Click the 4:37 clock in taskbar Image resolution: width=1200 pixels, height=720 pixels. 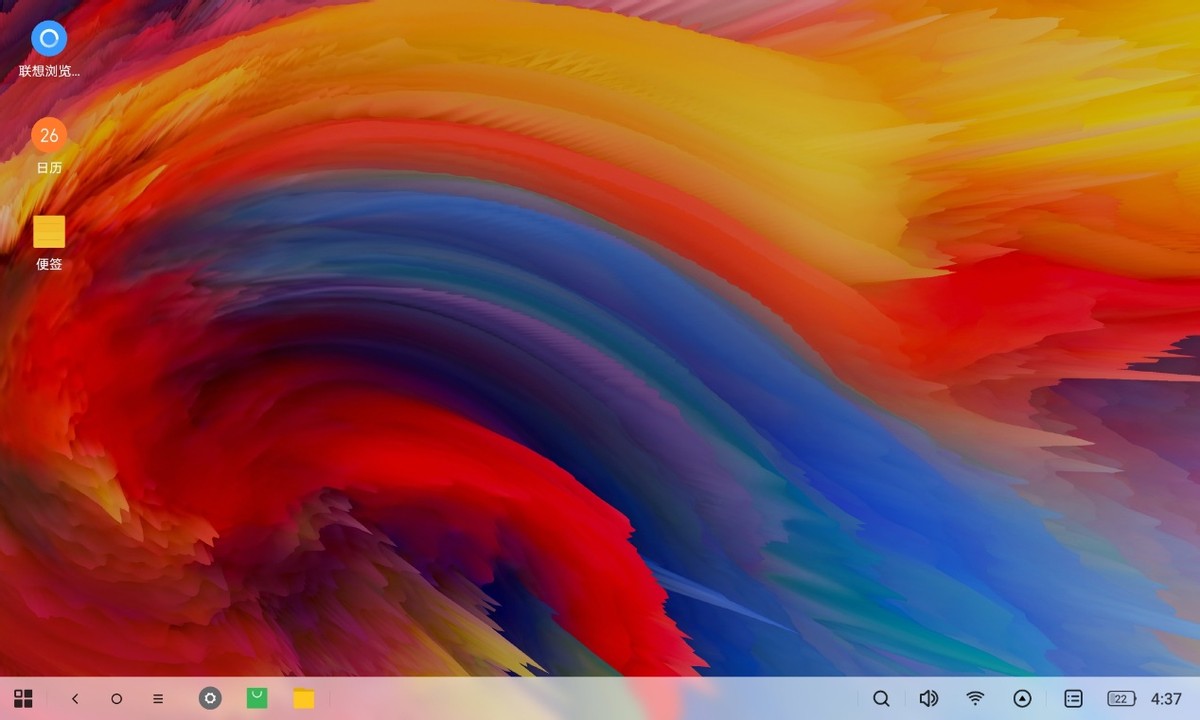pyautogui.click(x=1166, y=699)
